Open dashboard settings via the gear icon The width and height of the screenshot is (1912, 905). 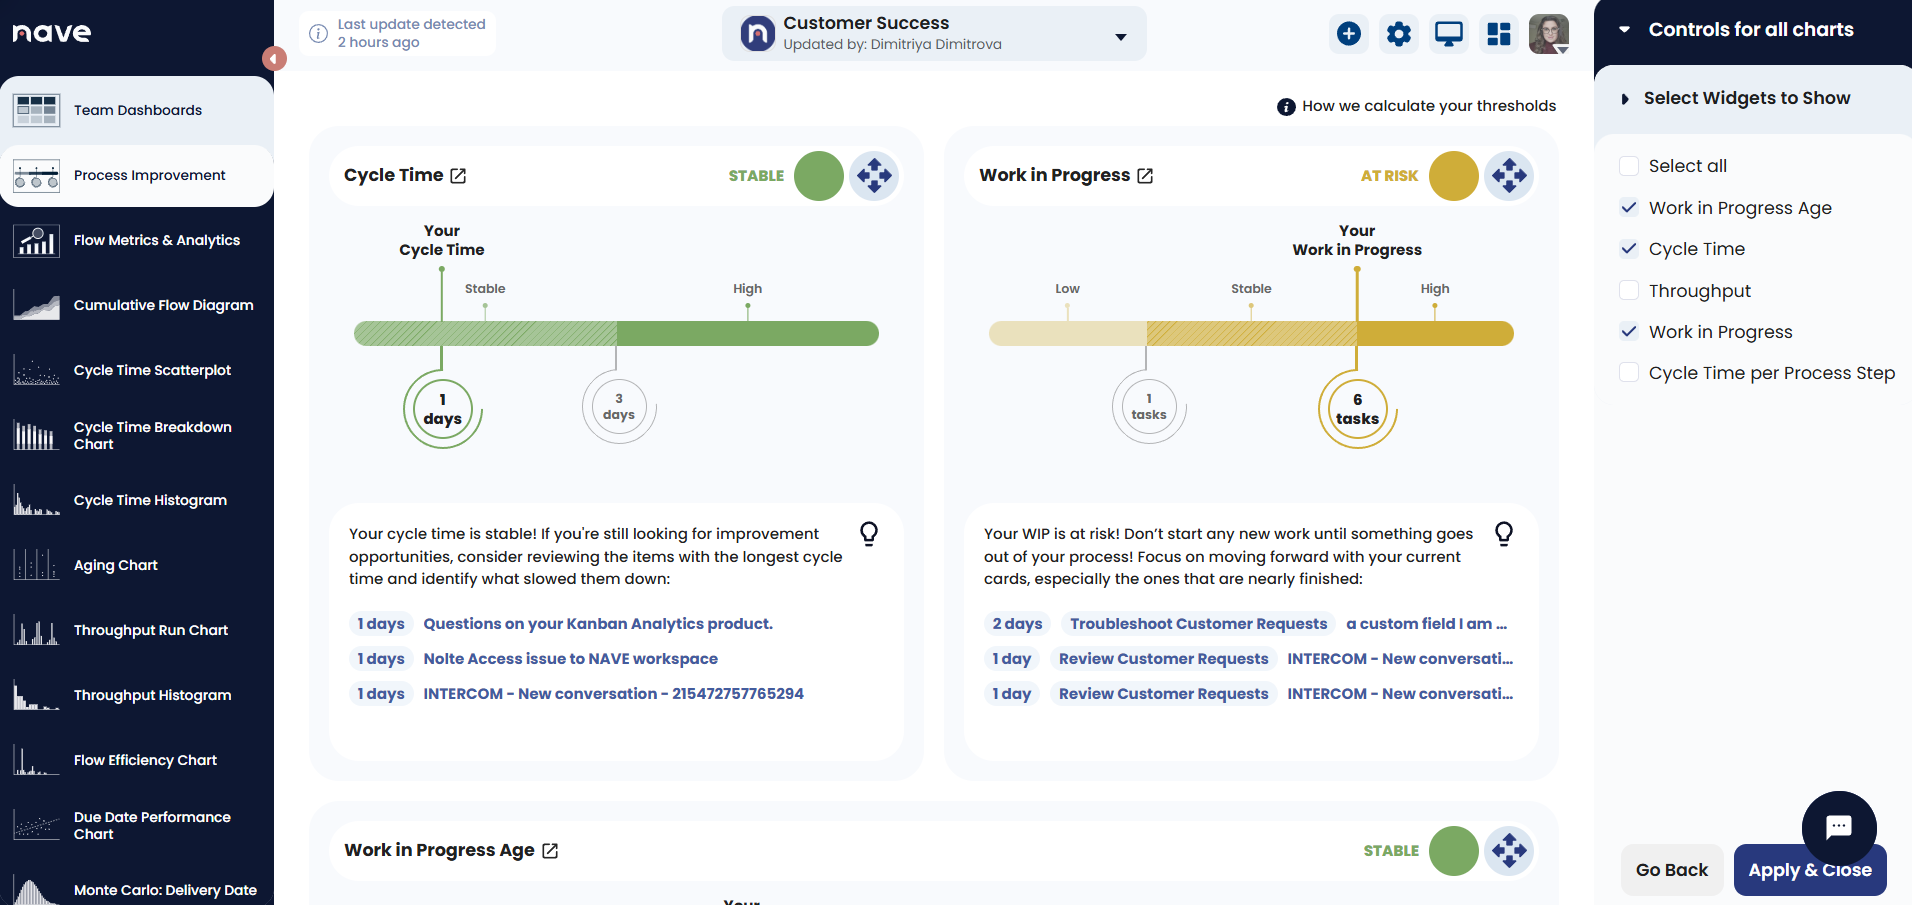pos(1398,33)
